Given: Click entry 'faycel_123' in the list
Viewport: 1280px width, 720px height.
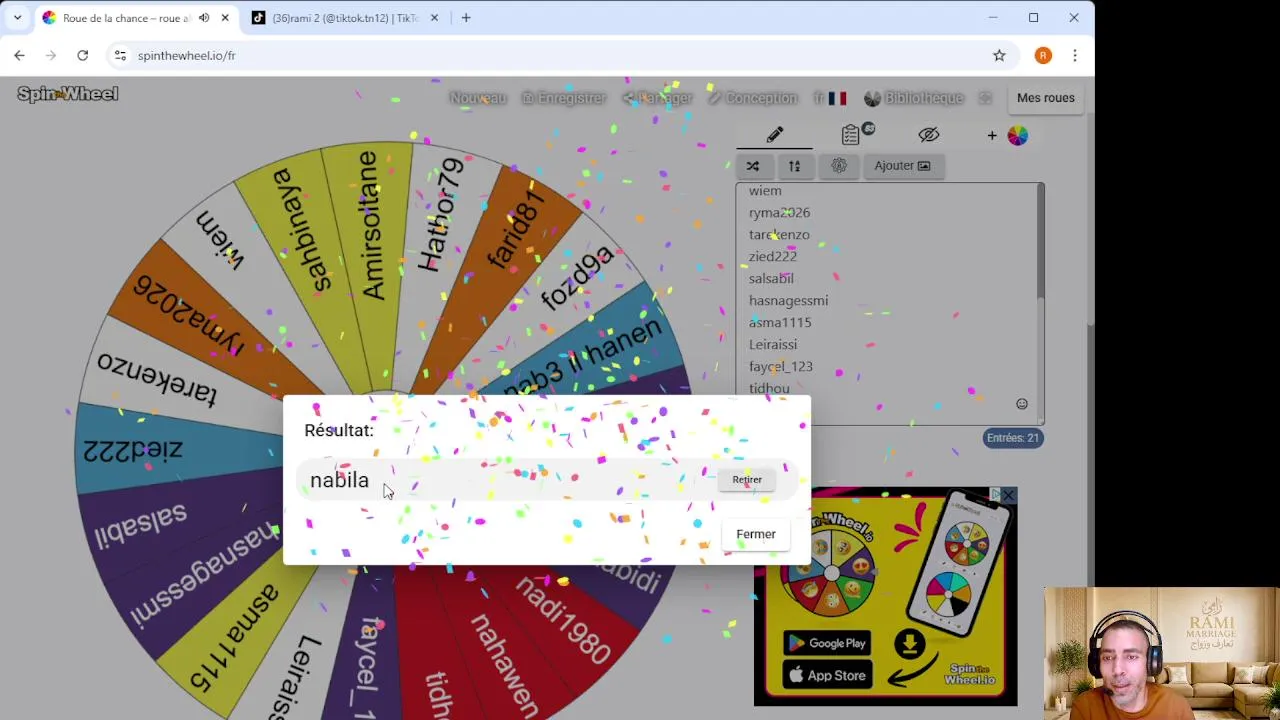Looking at the screenshot, I should 781,367.
